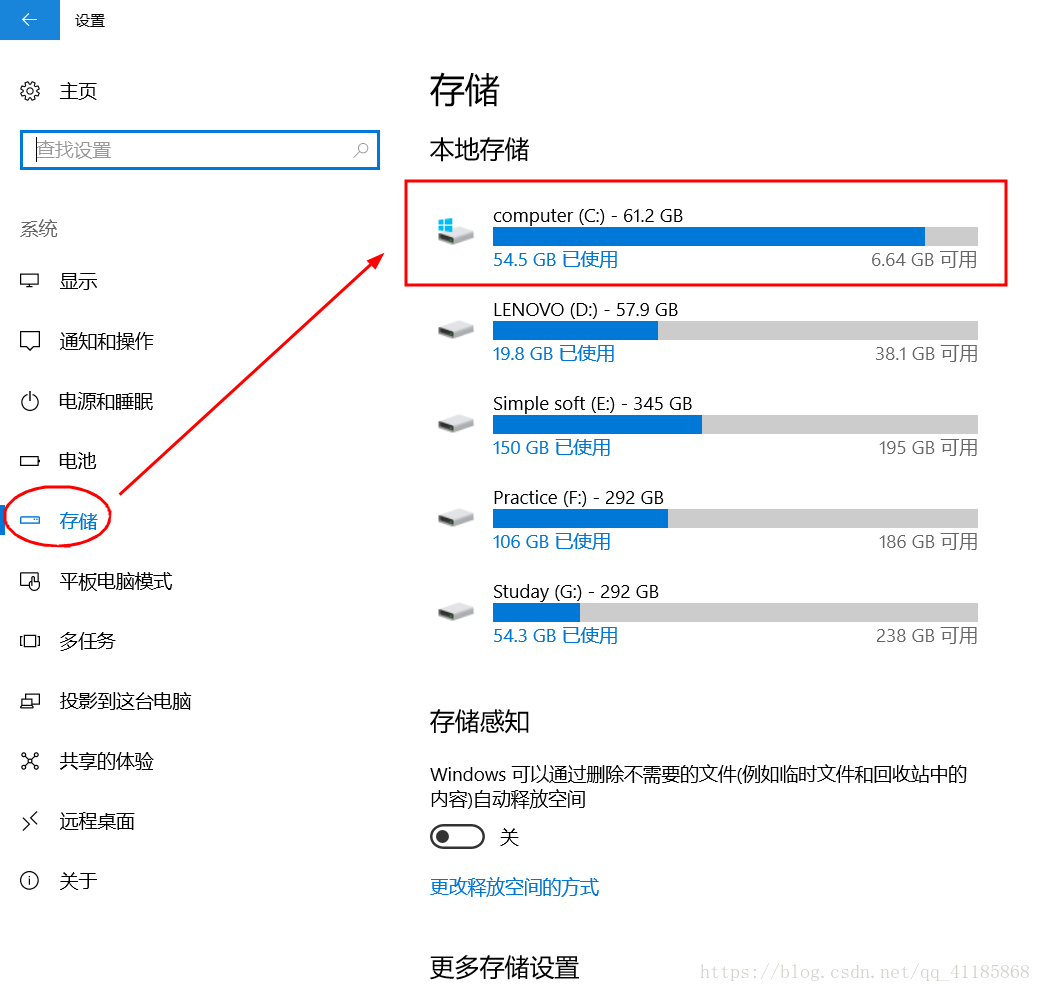Open 主页 home settings

[x=78, y=91]
